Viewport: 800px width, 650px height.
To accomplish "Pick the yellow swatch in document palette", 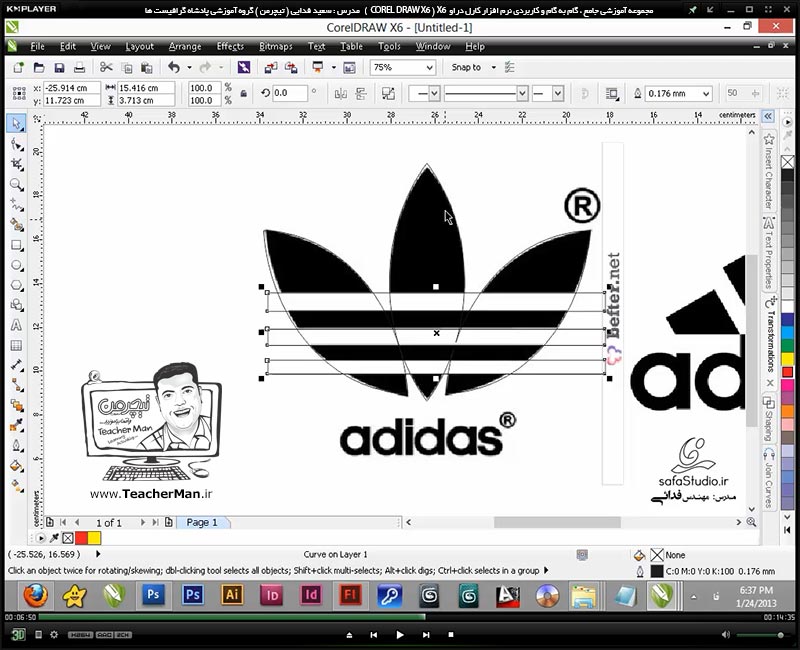I will click(94, 538).
